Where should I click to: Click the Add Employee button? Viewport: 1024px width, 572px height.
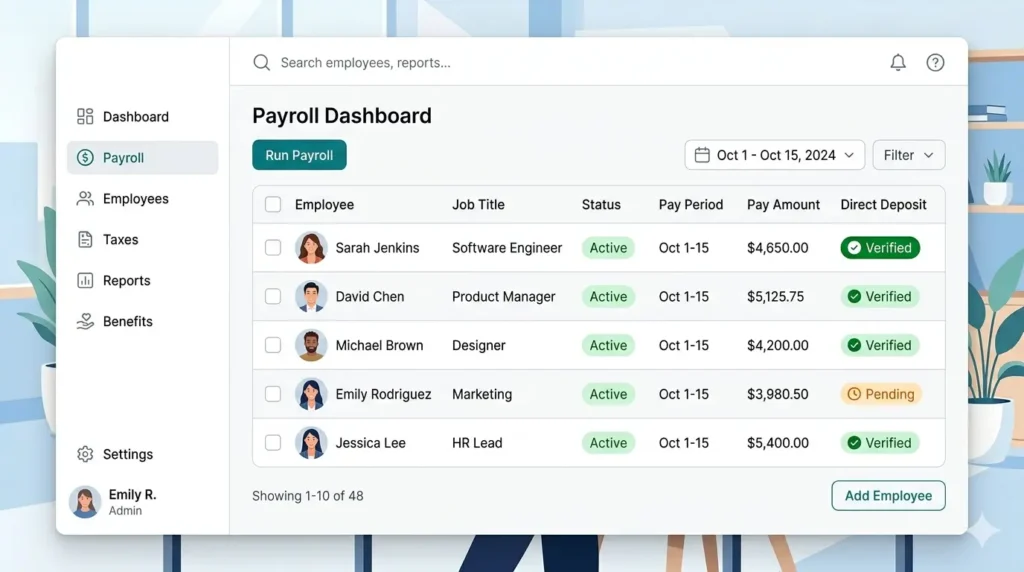888,496
